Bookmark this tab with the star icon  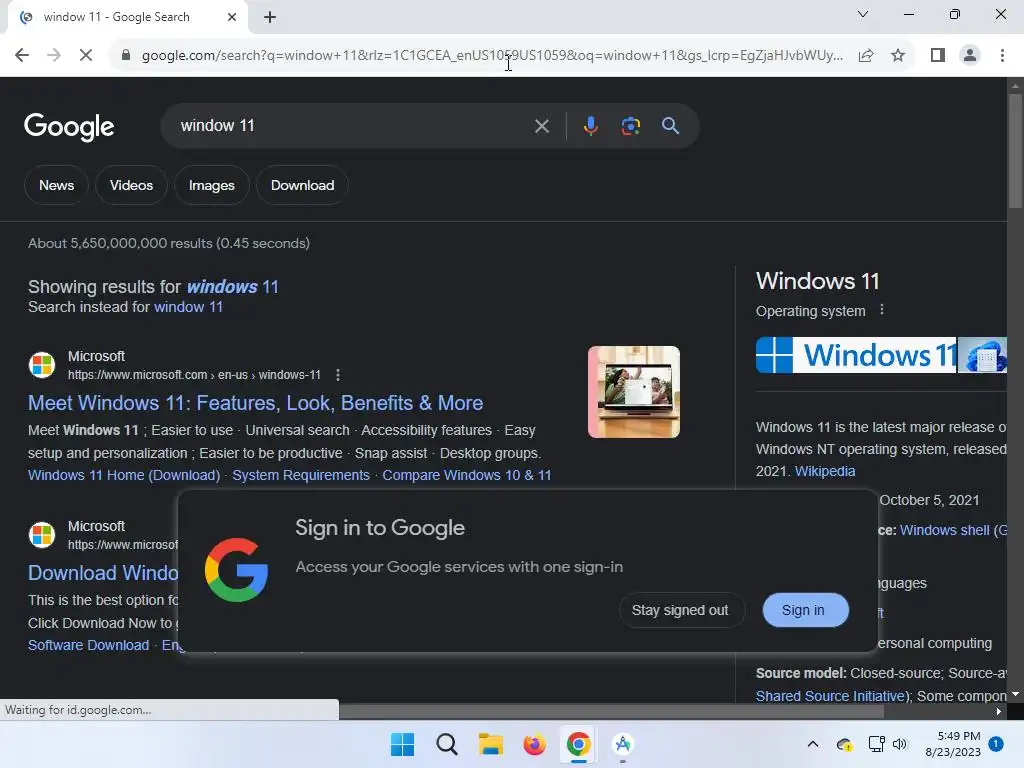898,56
